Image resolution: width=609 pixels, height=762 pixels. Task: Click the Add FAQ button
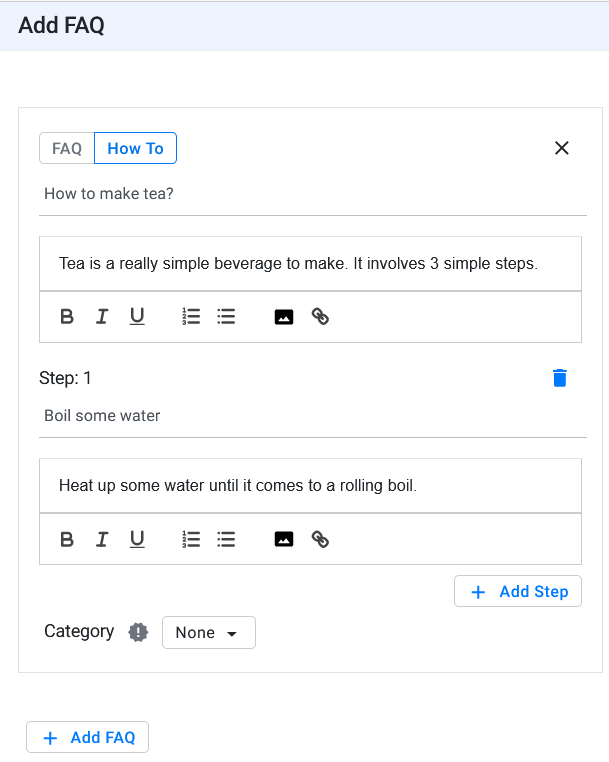tap(87, 737)
